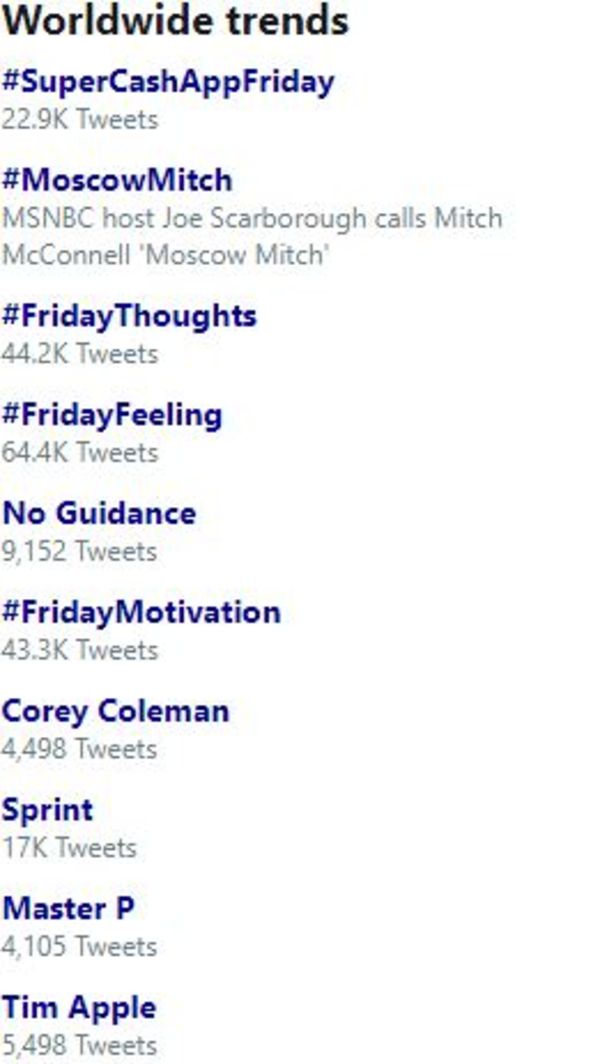Open the #FridayFeeling trend

click(x=112, y=416)
